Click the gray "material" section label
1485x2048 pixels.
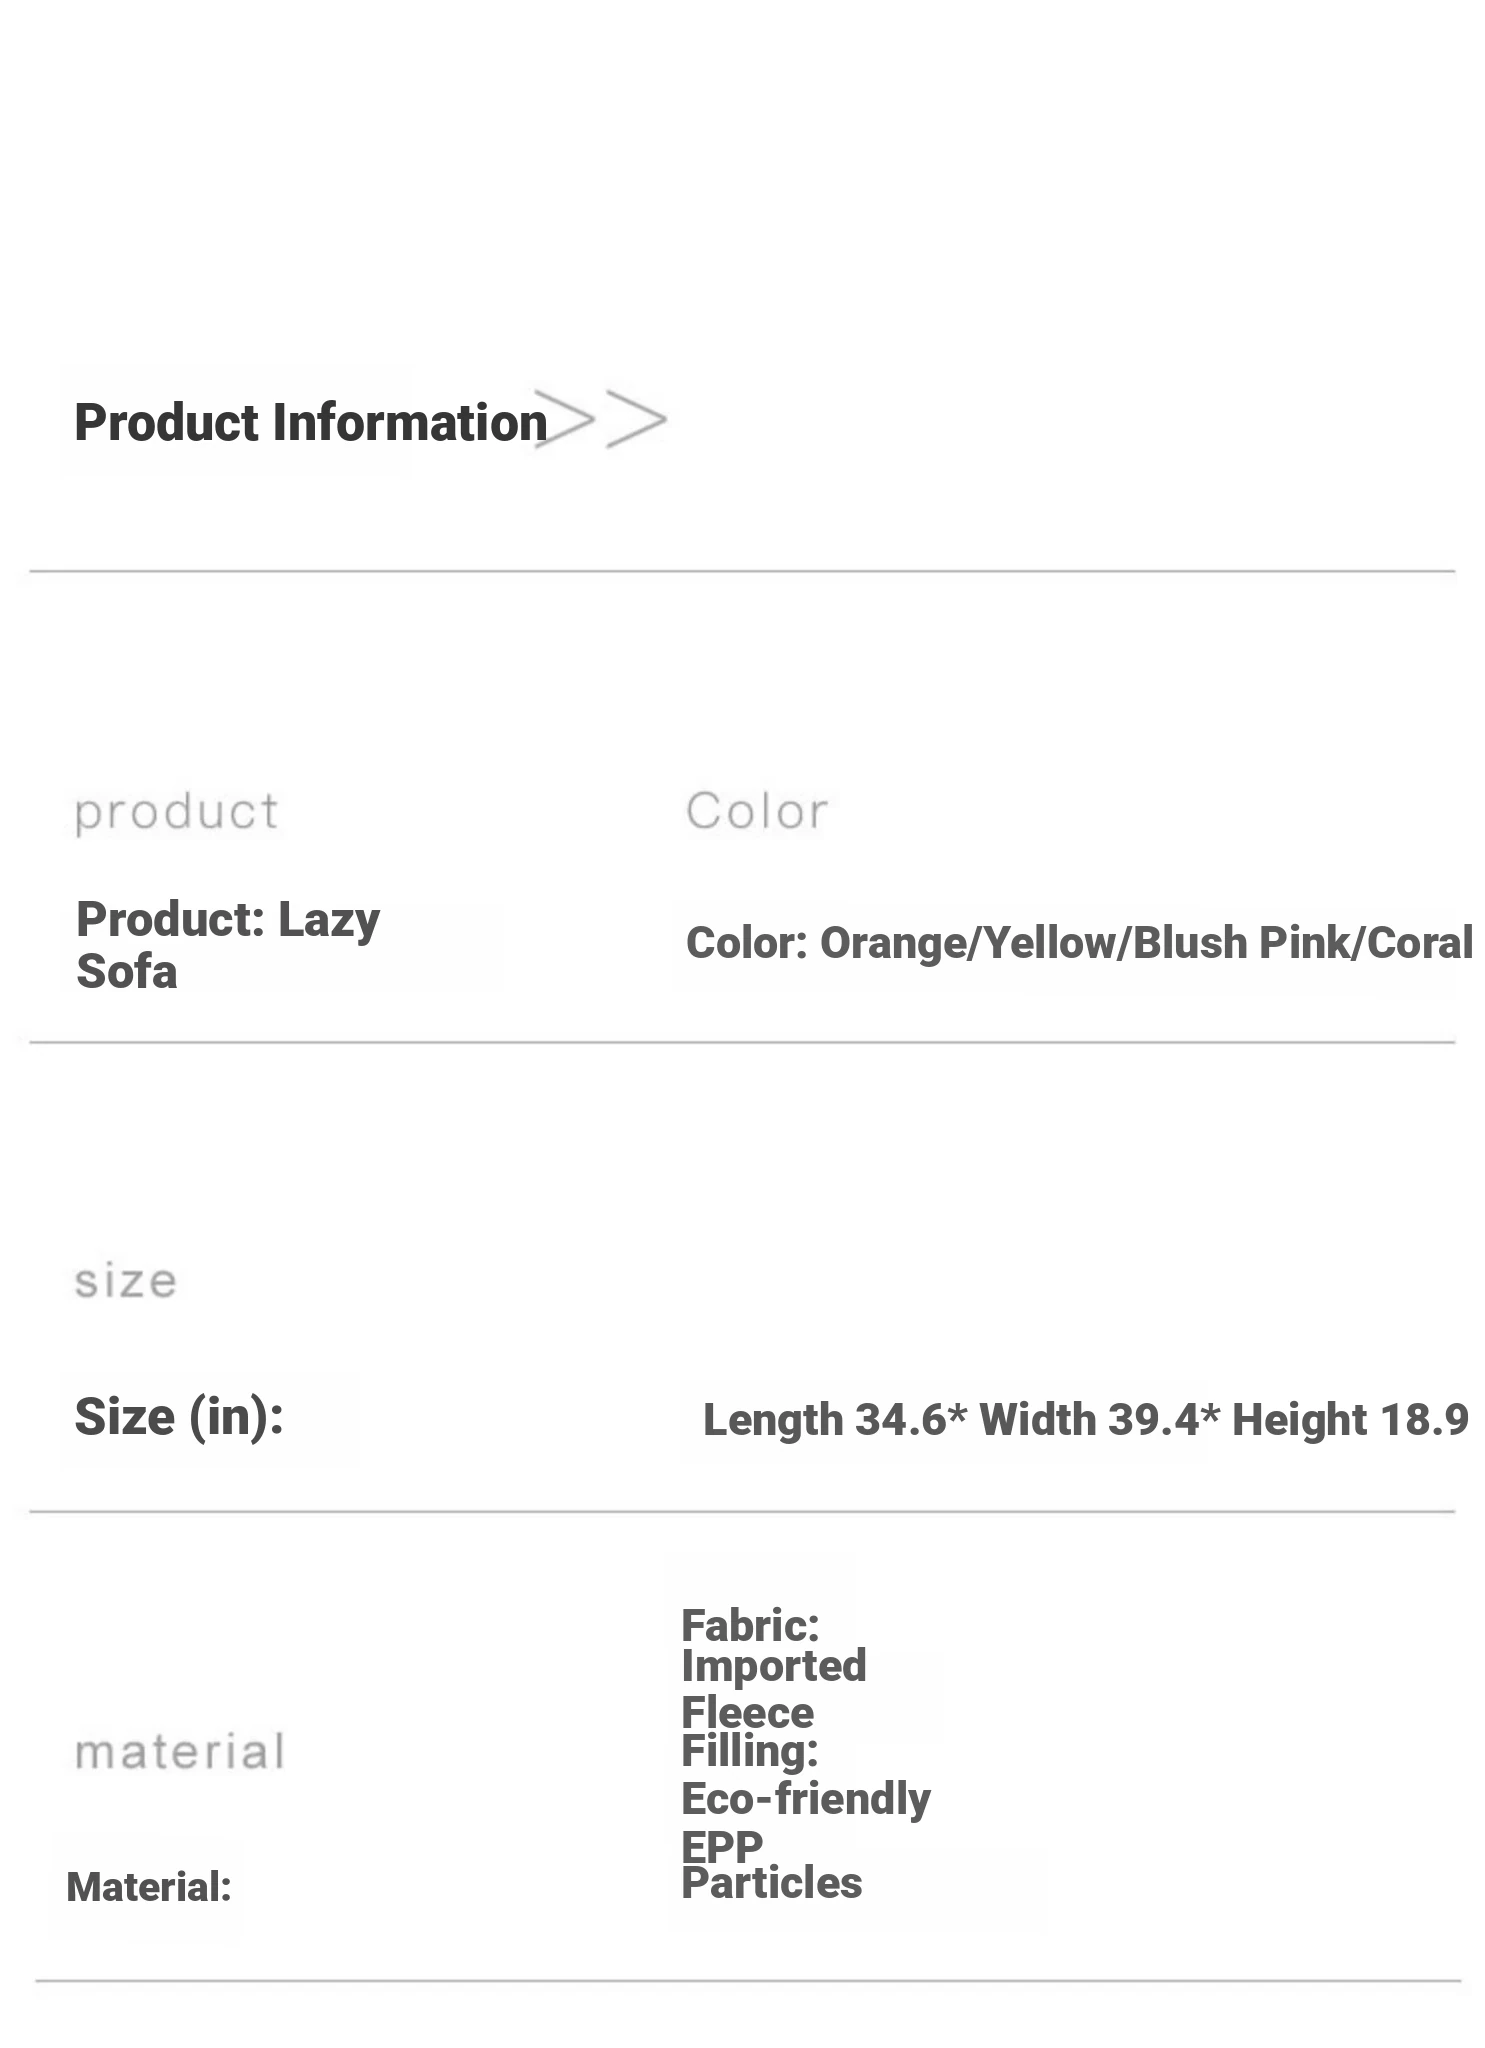180,1753
